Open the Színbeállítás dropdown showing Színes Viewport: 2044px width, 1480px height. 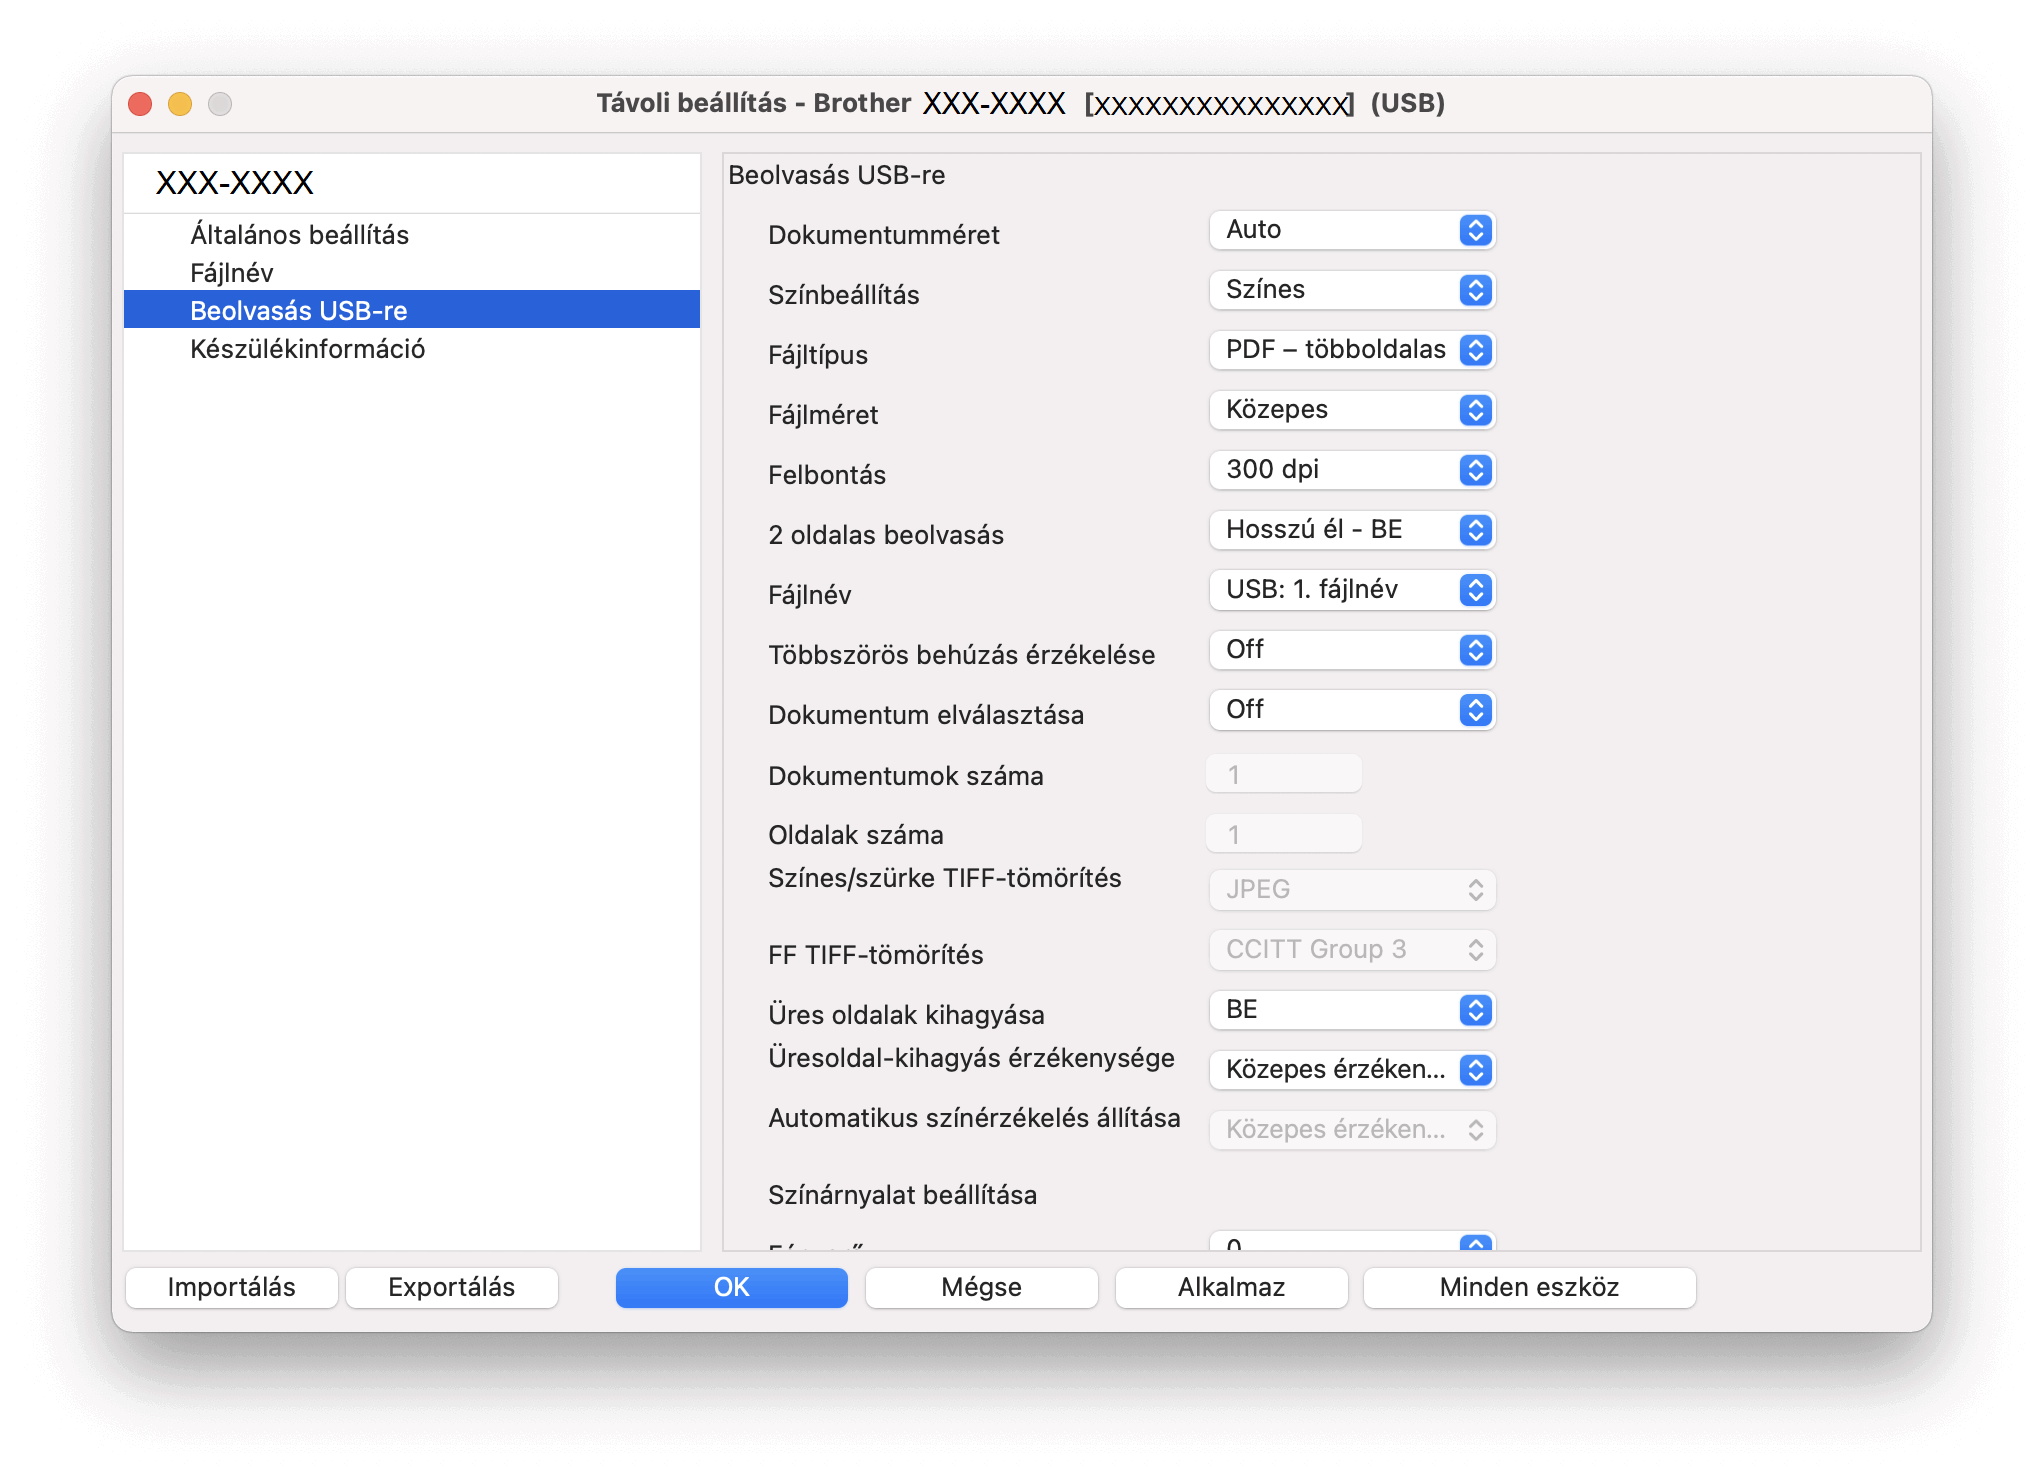pyautogui.click(x=1351, y=290)
